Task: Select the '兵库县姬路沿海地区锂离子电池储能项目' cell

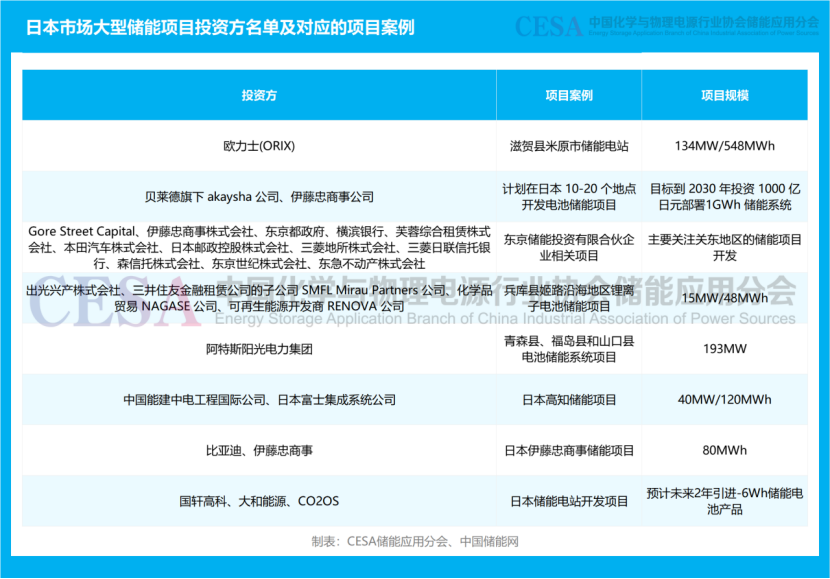Action: 569,298
